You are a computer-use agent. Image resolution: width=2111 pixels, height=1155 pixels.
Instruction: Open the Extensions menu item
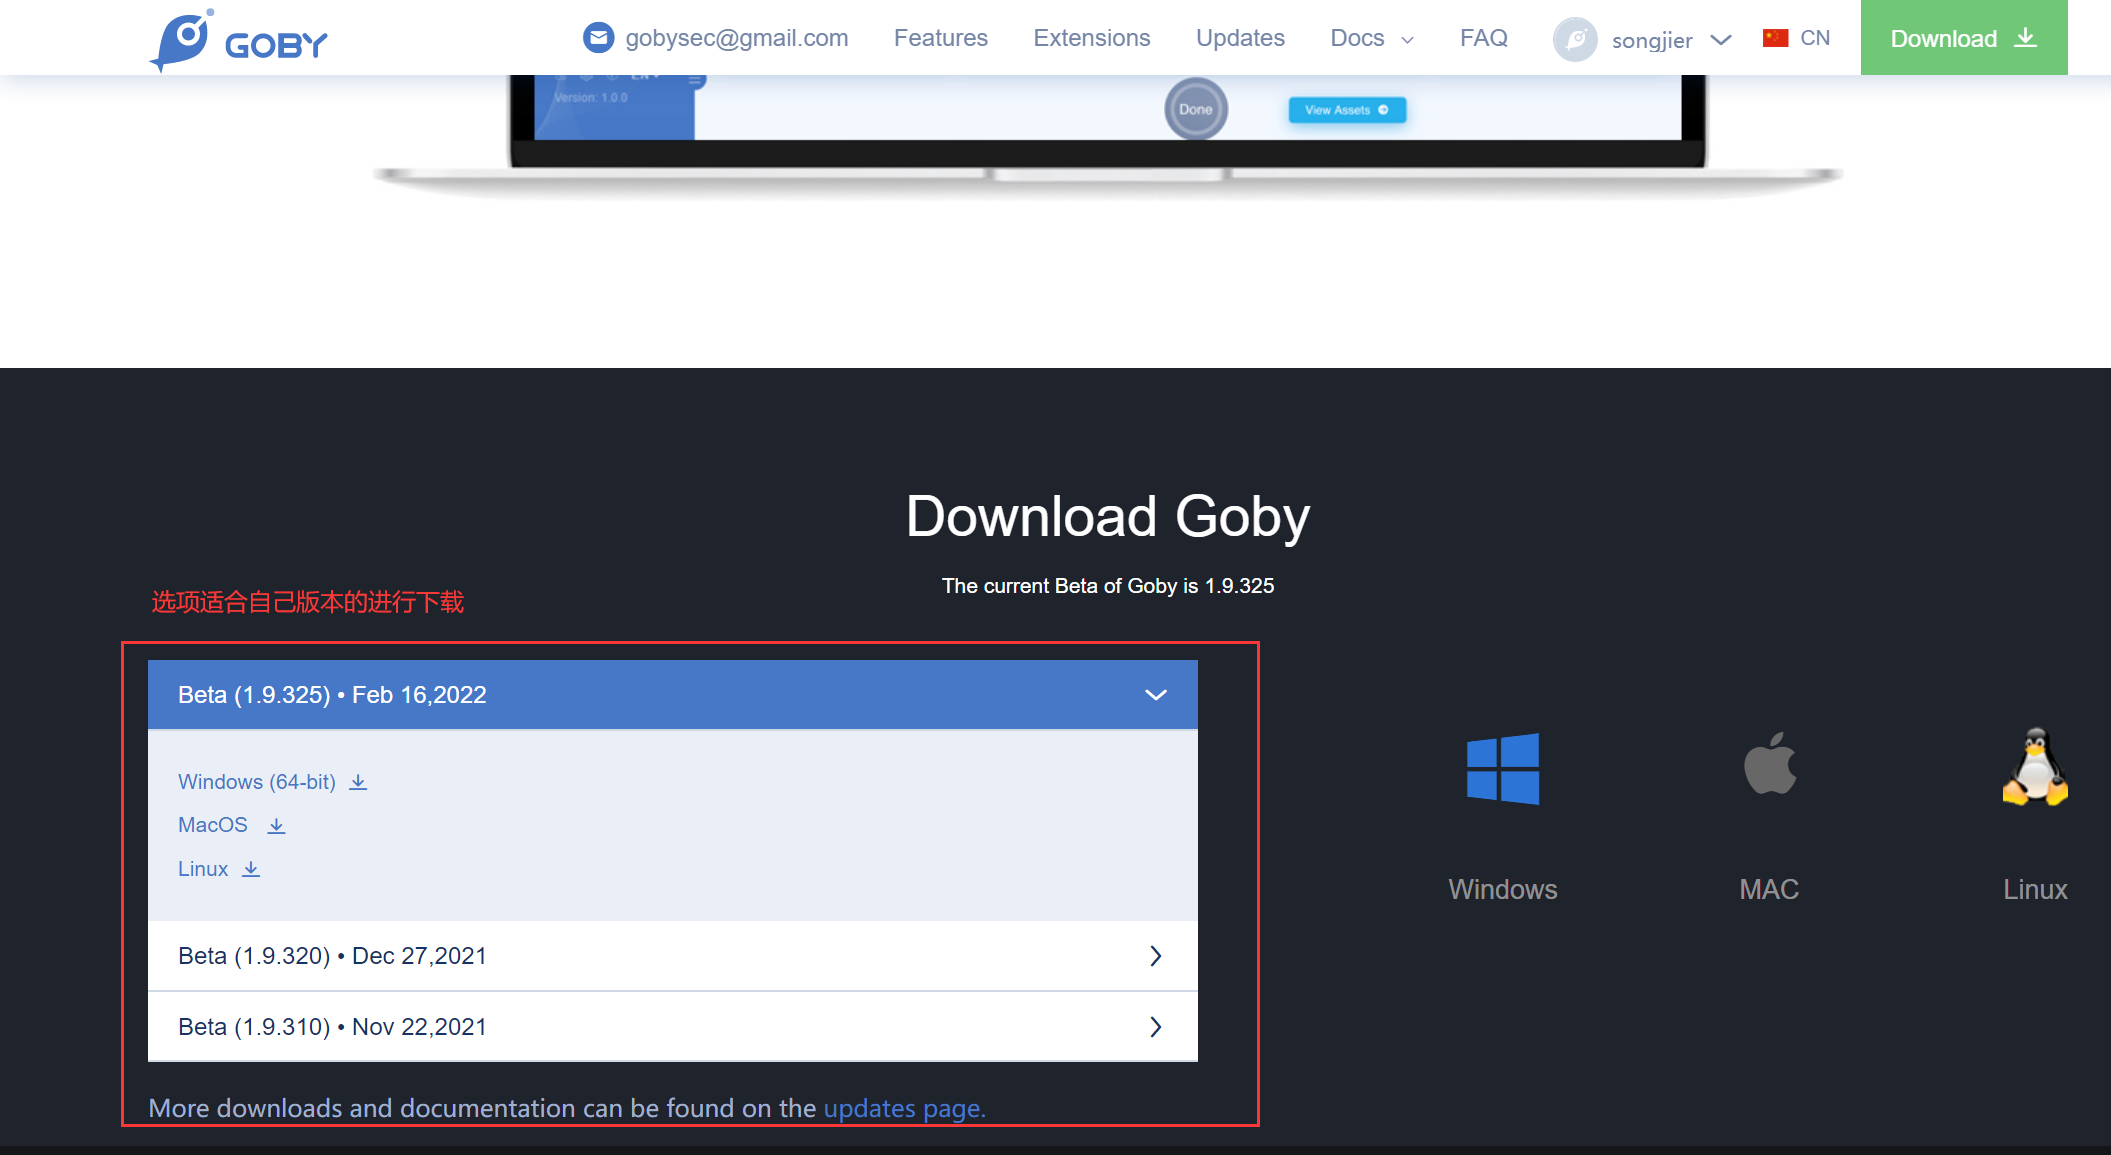pos(1091,38)
